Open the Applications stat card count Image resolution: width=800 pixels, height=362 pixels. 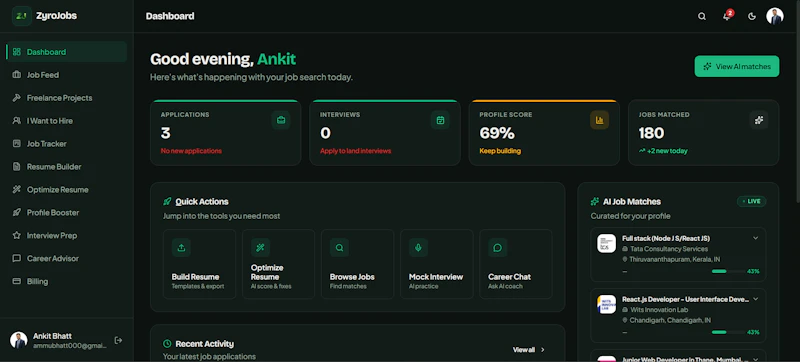point(165,134)
